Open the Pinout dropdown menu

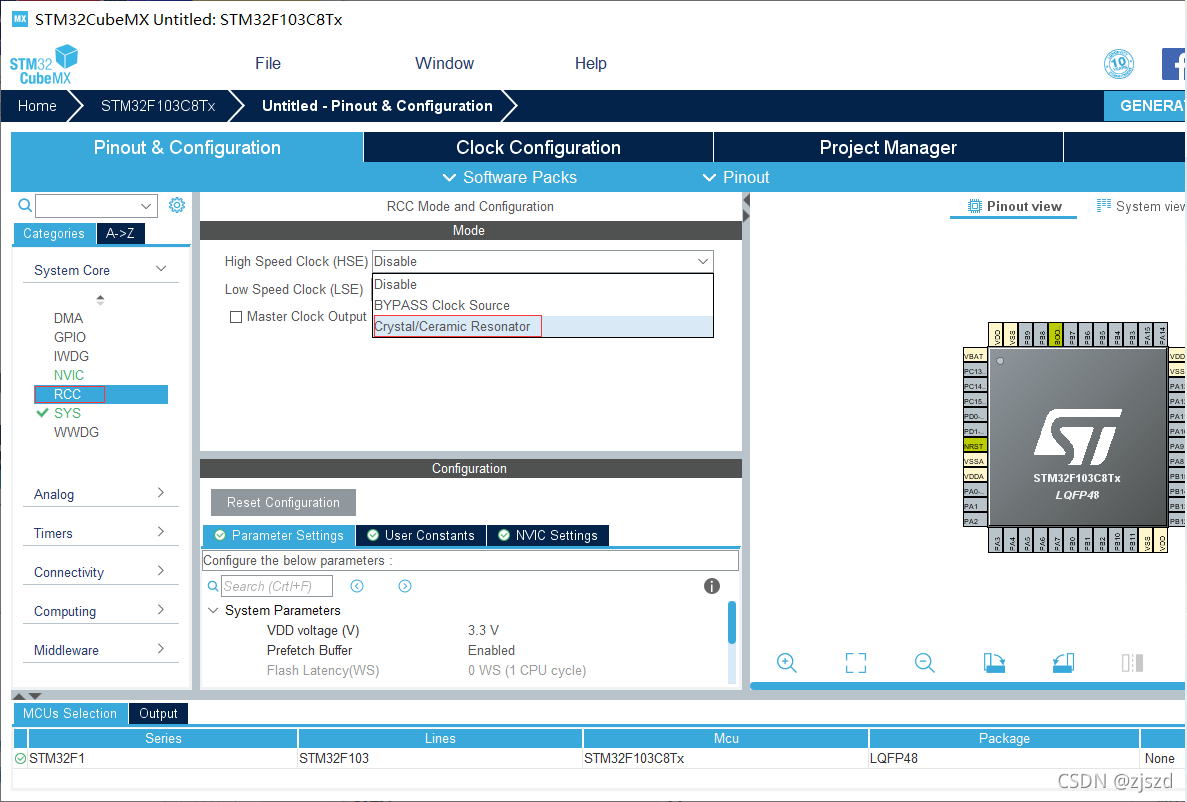click(x=736, y=177)
